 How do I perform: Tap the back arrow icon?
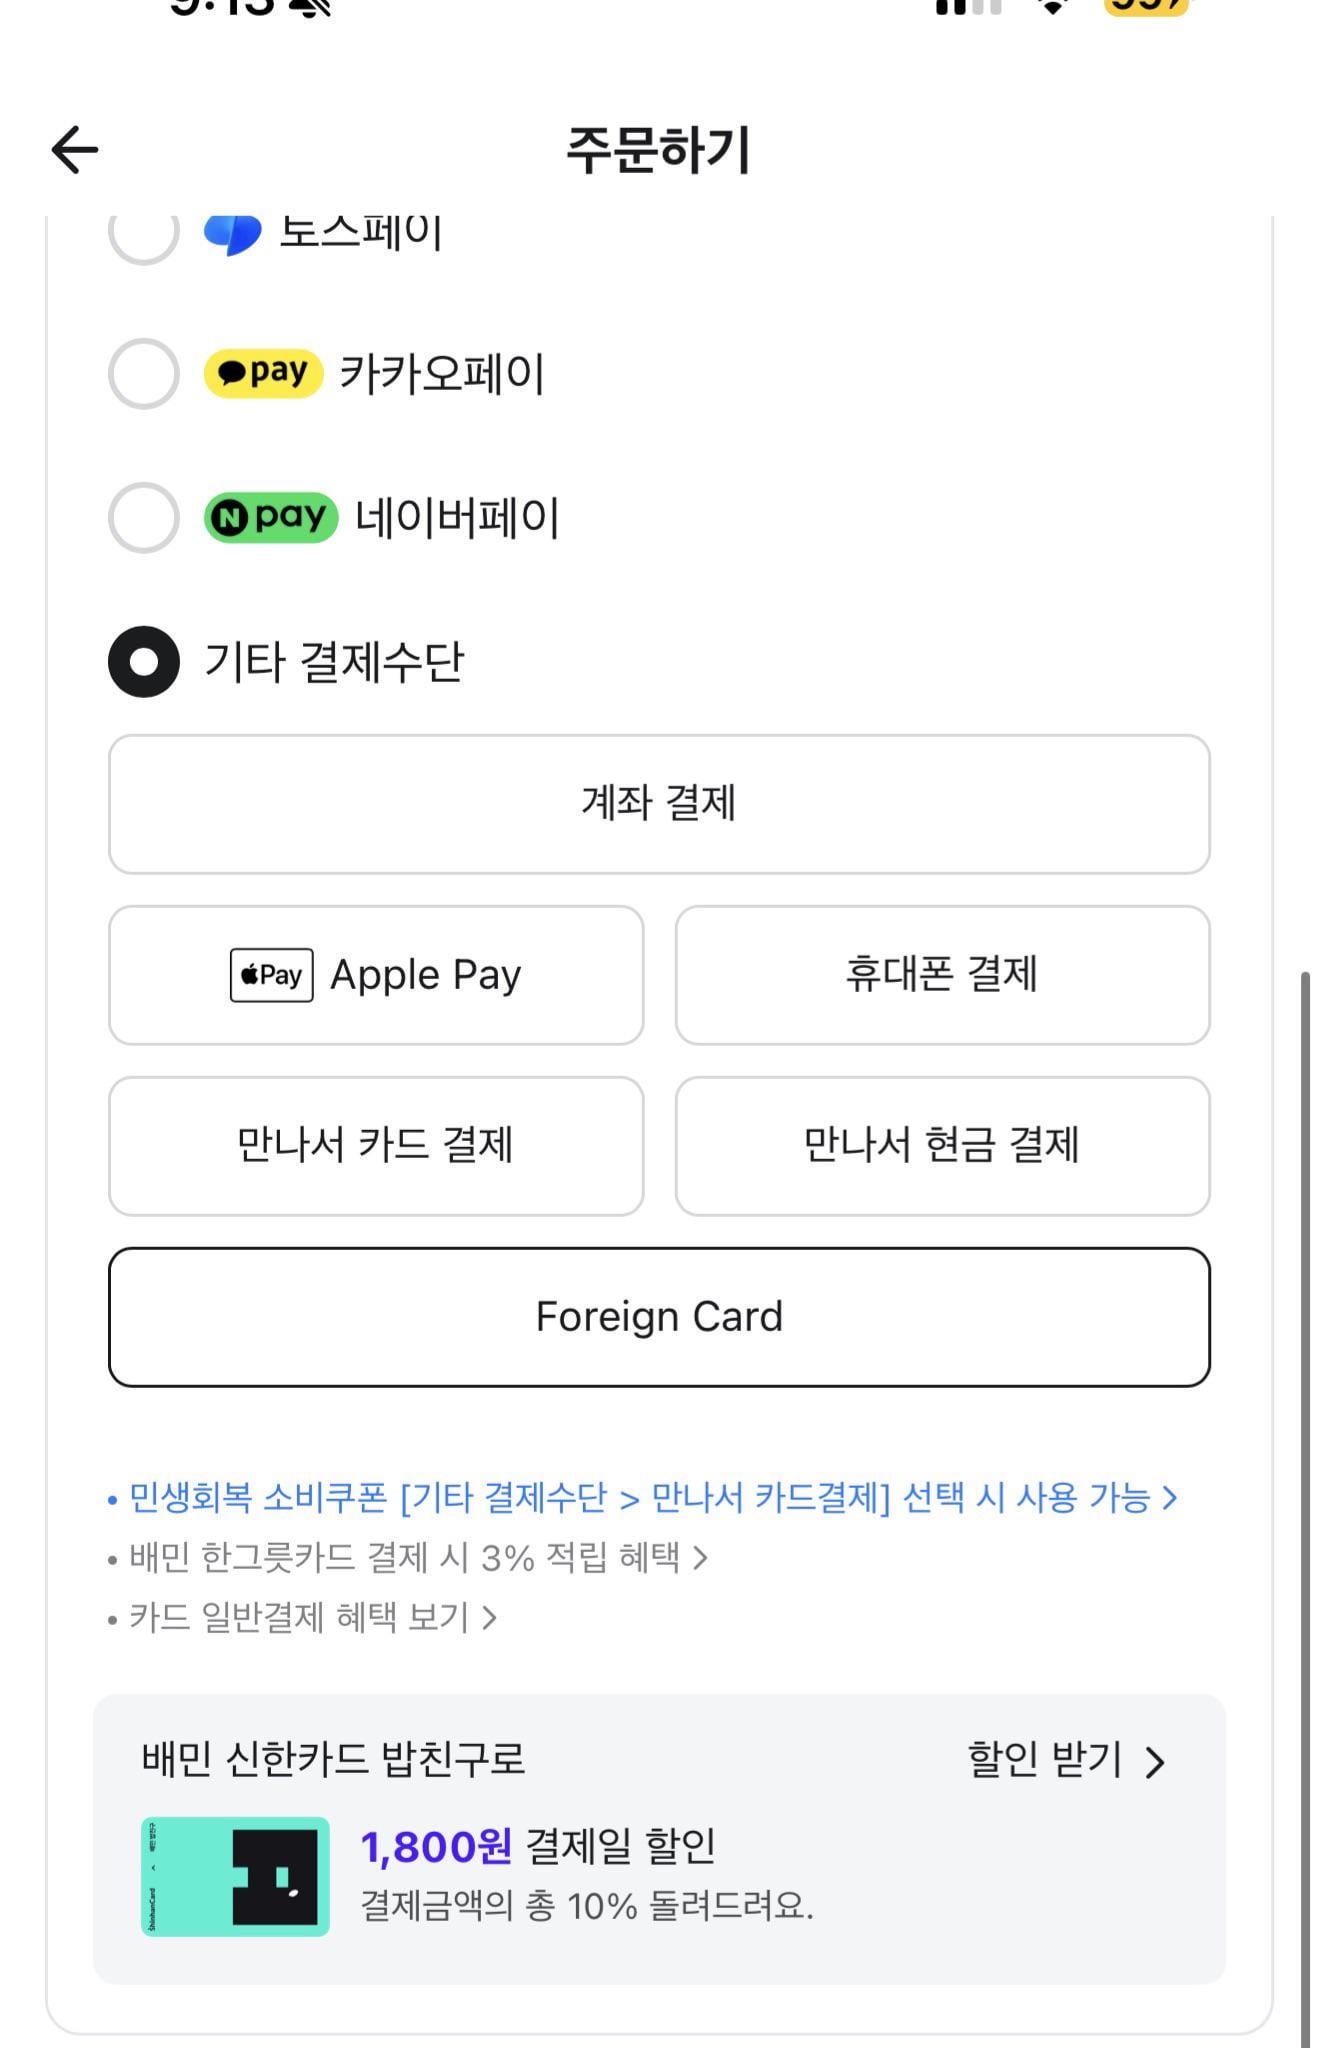[x=75, y=150]
